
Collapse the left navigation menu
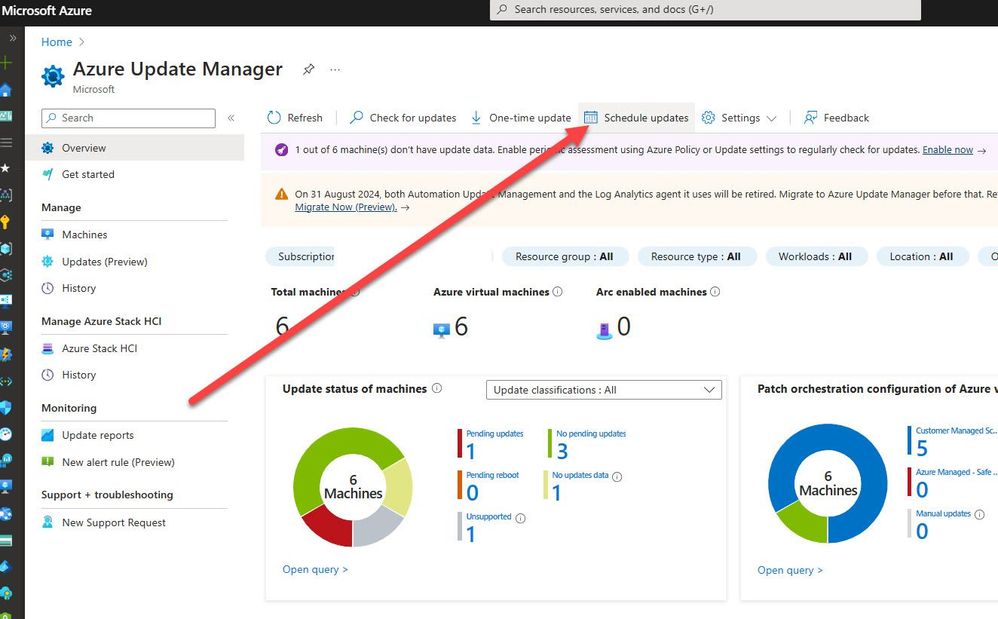pos(231,118)
